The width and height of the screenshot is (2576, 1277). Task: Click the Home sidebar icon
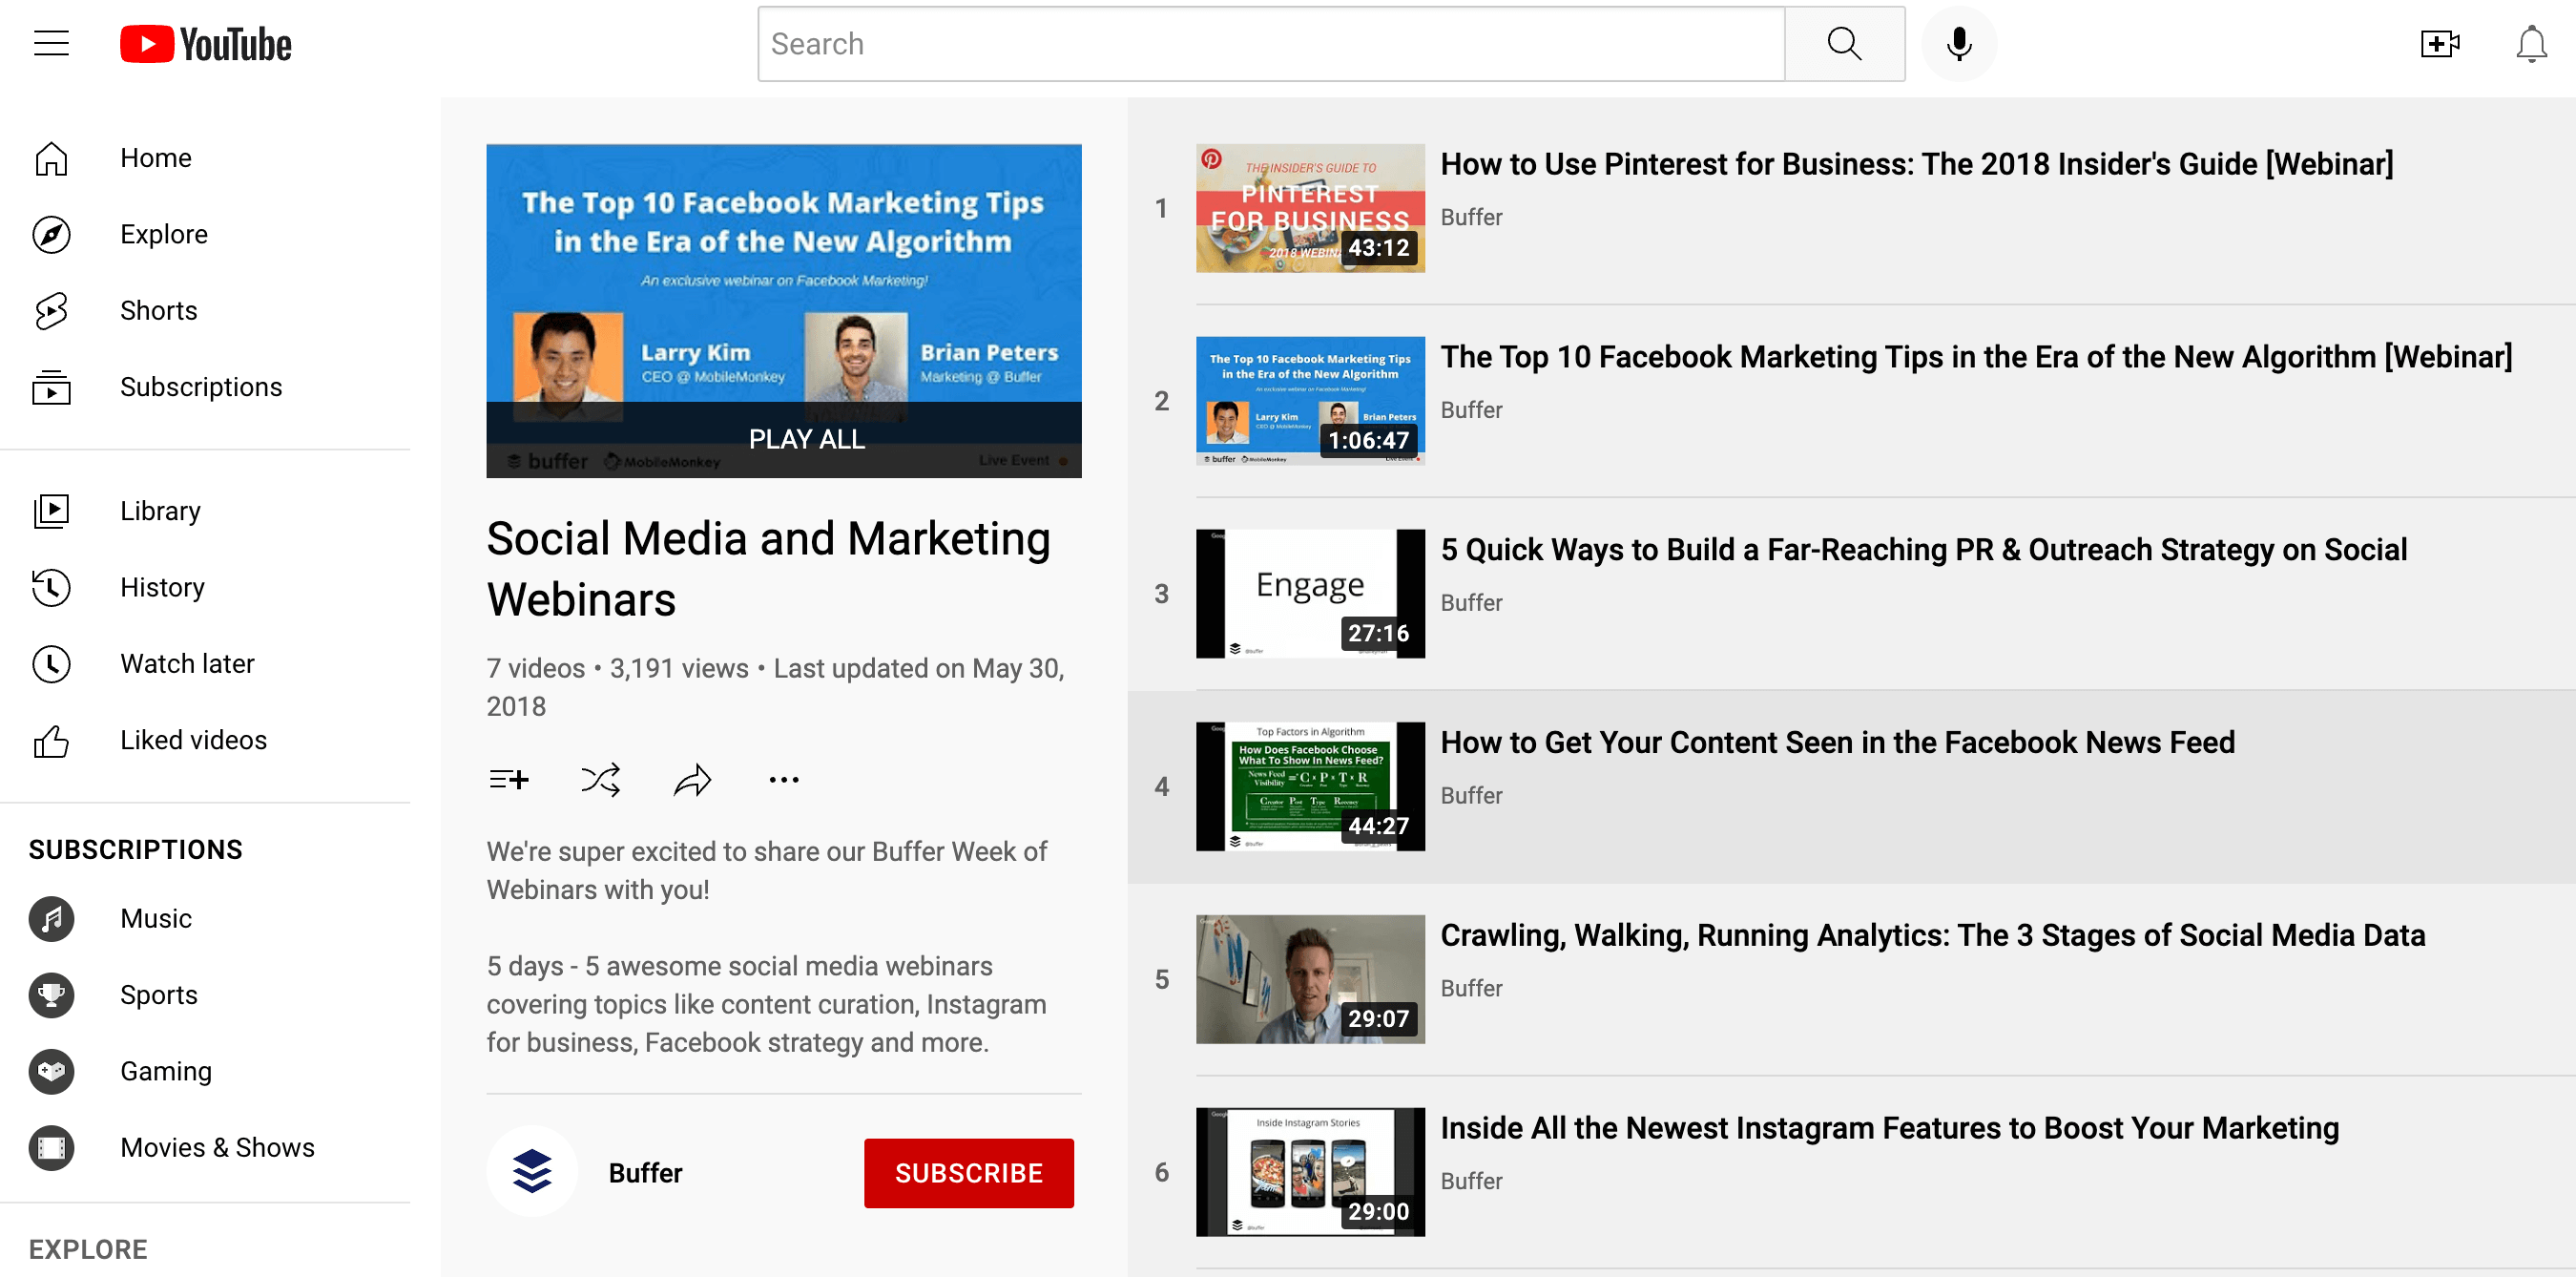click(x=51, y=158)
